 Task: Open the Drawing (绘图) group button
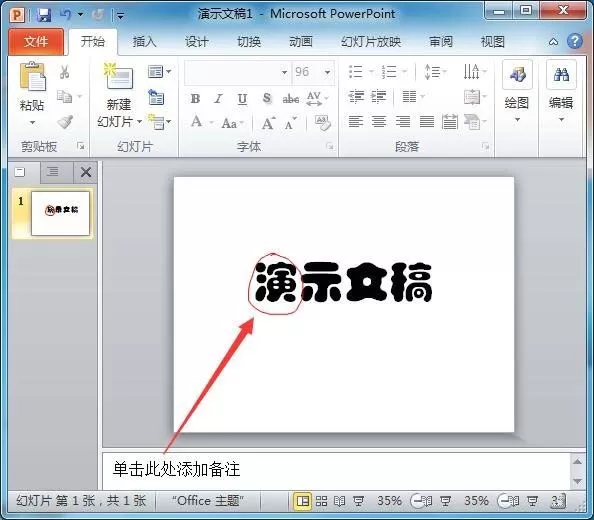pyautogui.click(x=517, y=92)
